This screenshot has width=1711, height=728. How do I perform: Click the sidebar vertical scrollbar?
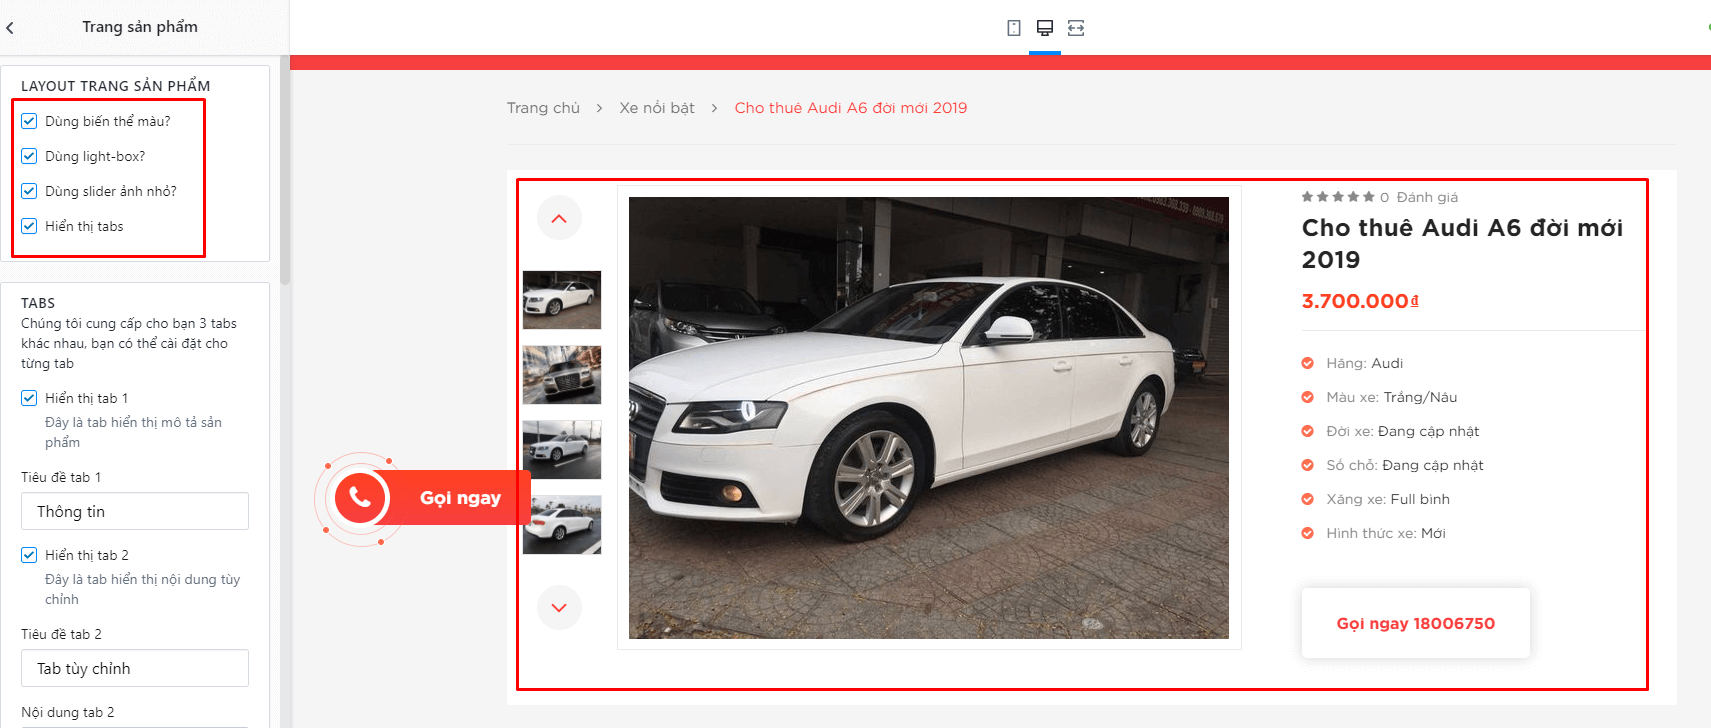(x=285, y=170)
